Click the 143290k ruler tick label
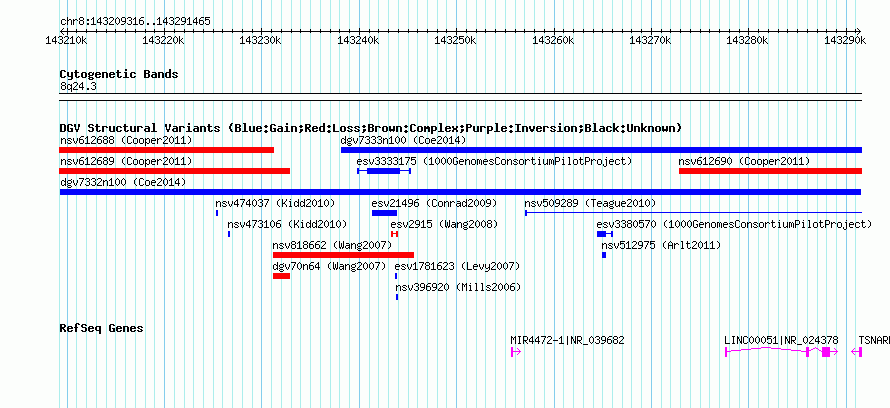The height and width of the screenshot is (408, 890). tap(845, 40)
